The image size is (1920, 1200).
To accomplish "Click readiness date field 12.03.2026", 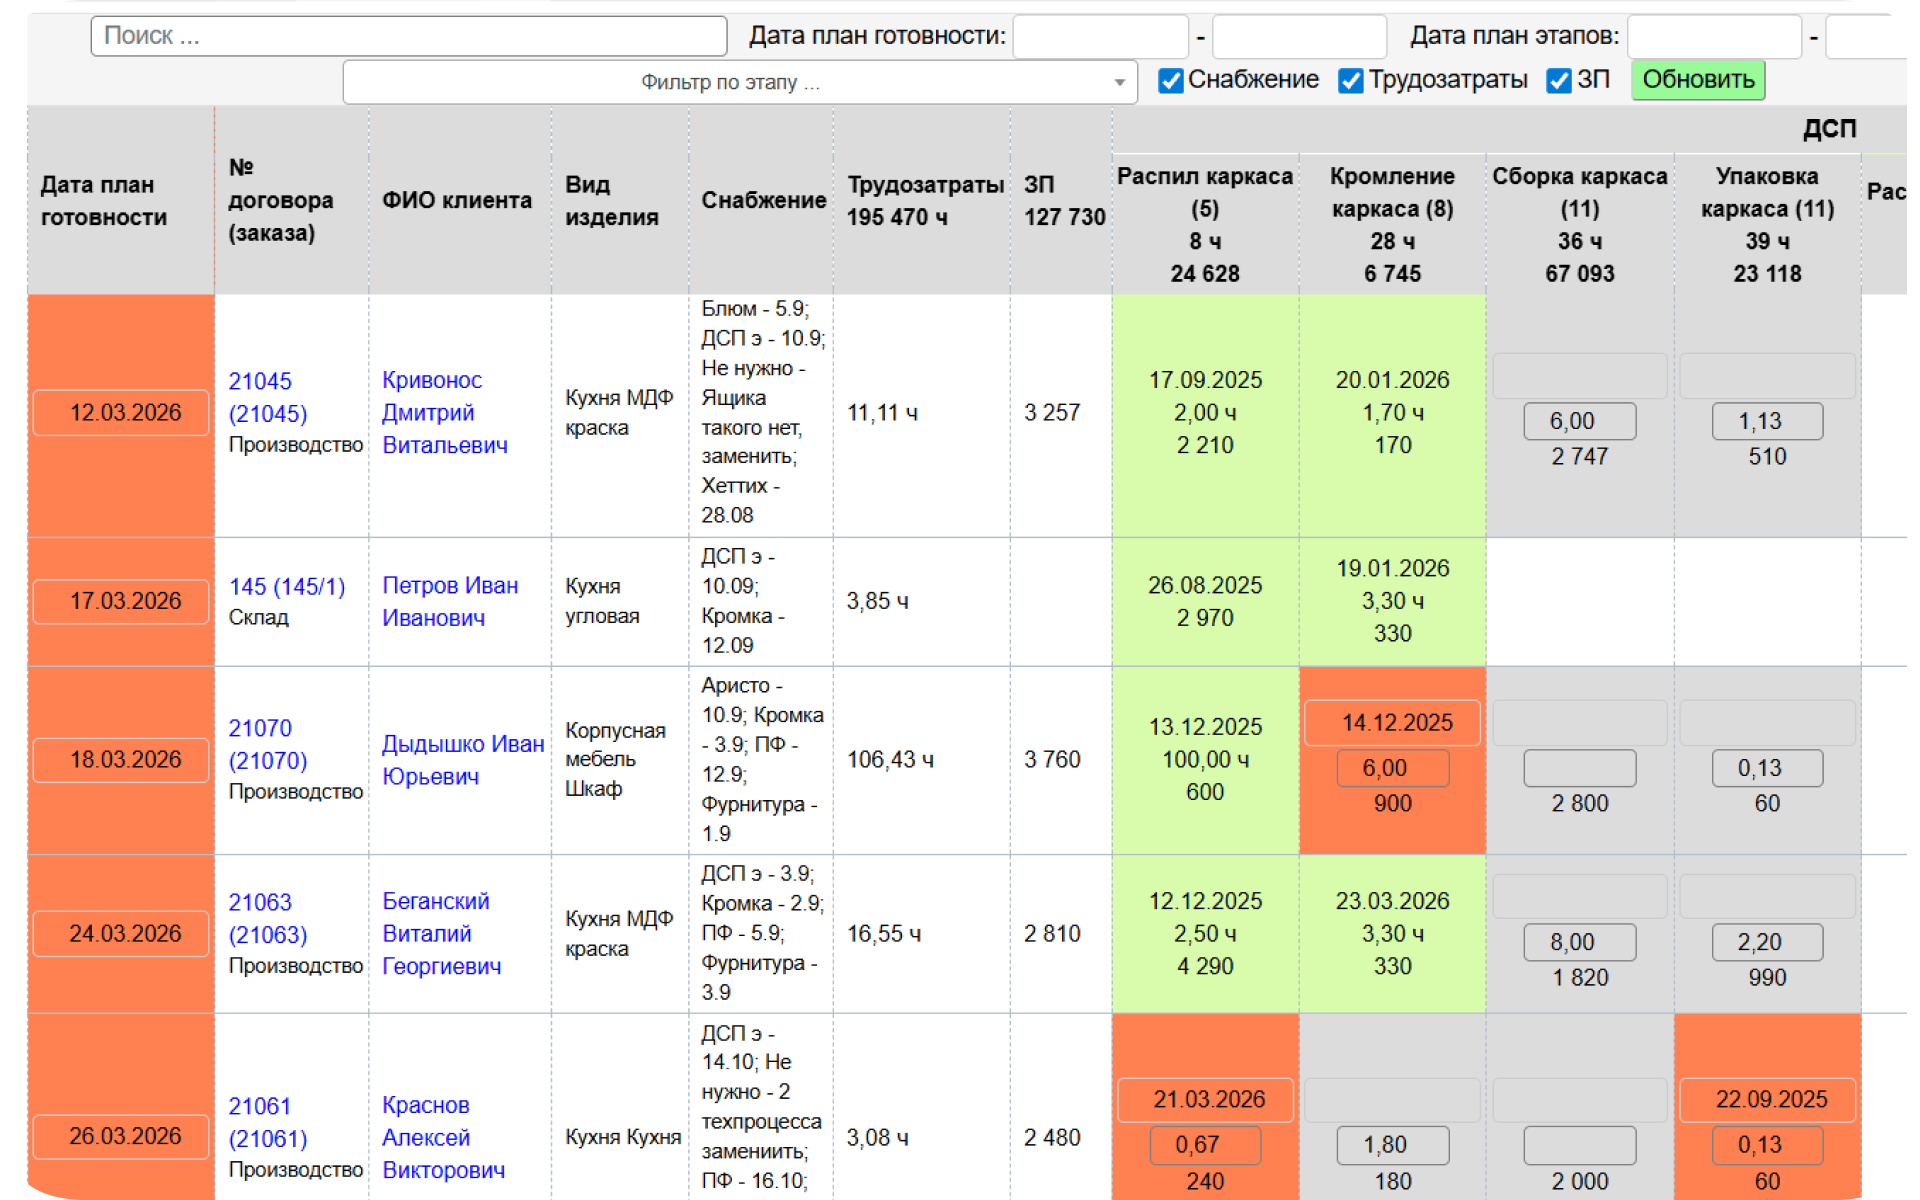I will pyautogui.click(x=122, y=413).
